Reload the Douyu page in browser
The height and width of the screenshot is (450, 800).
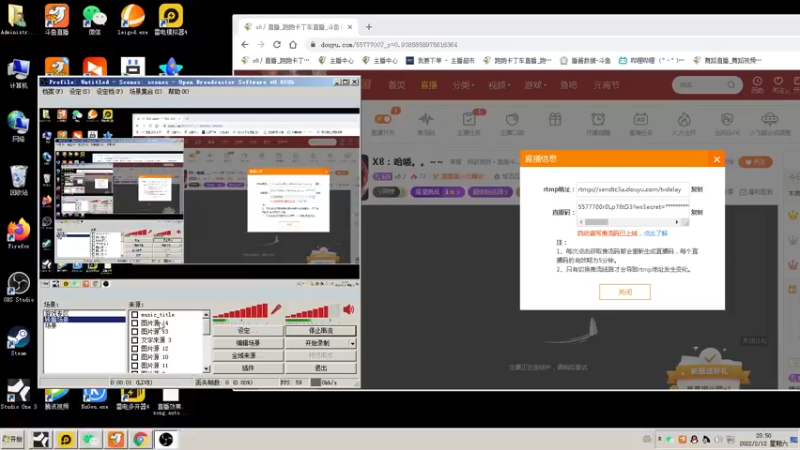[x=277, y=44]
